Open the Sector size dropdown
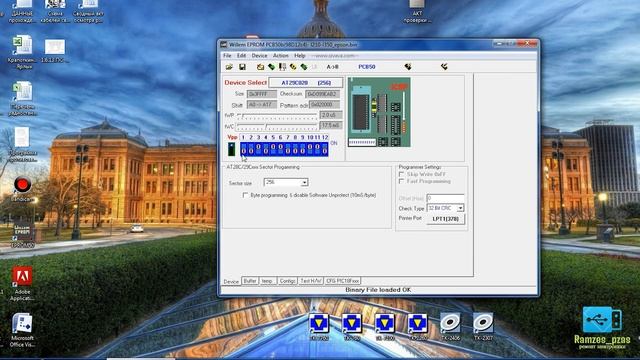Screen dimensions: 640x360 point(304,182)
